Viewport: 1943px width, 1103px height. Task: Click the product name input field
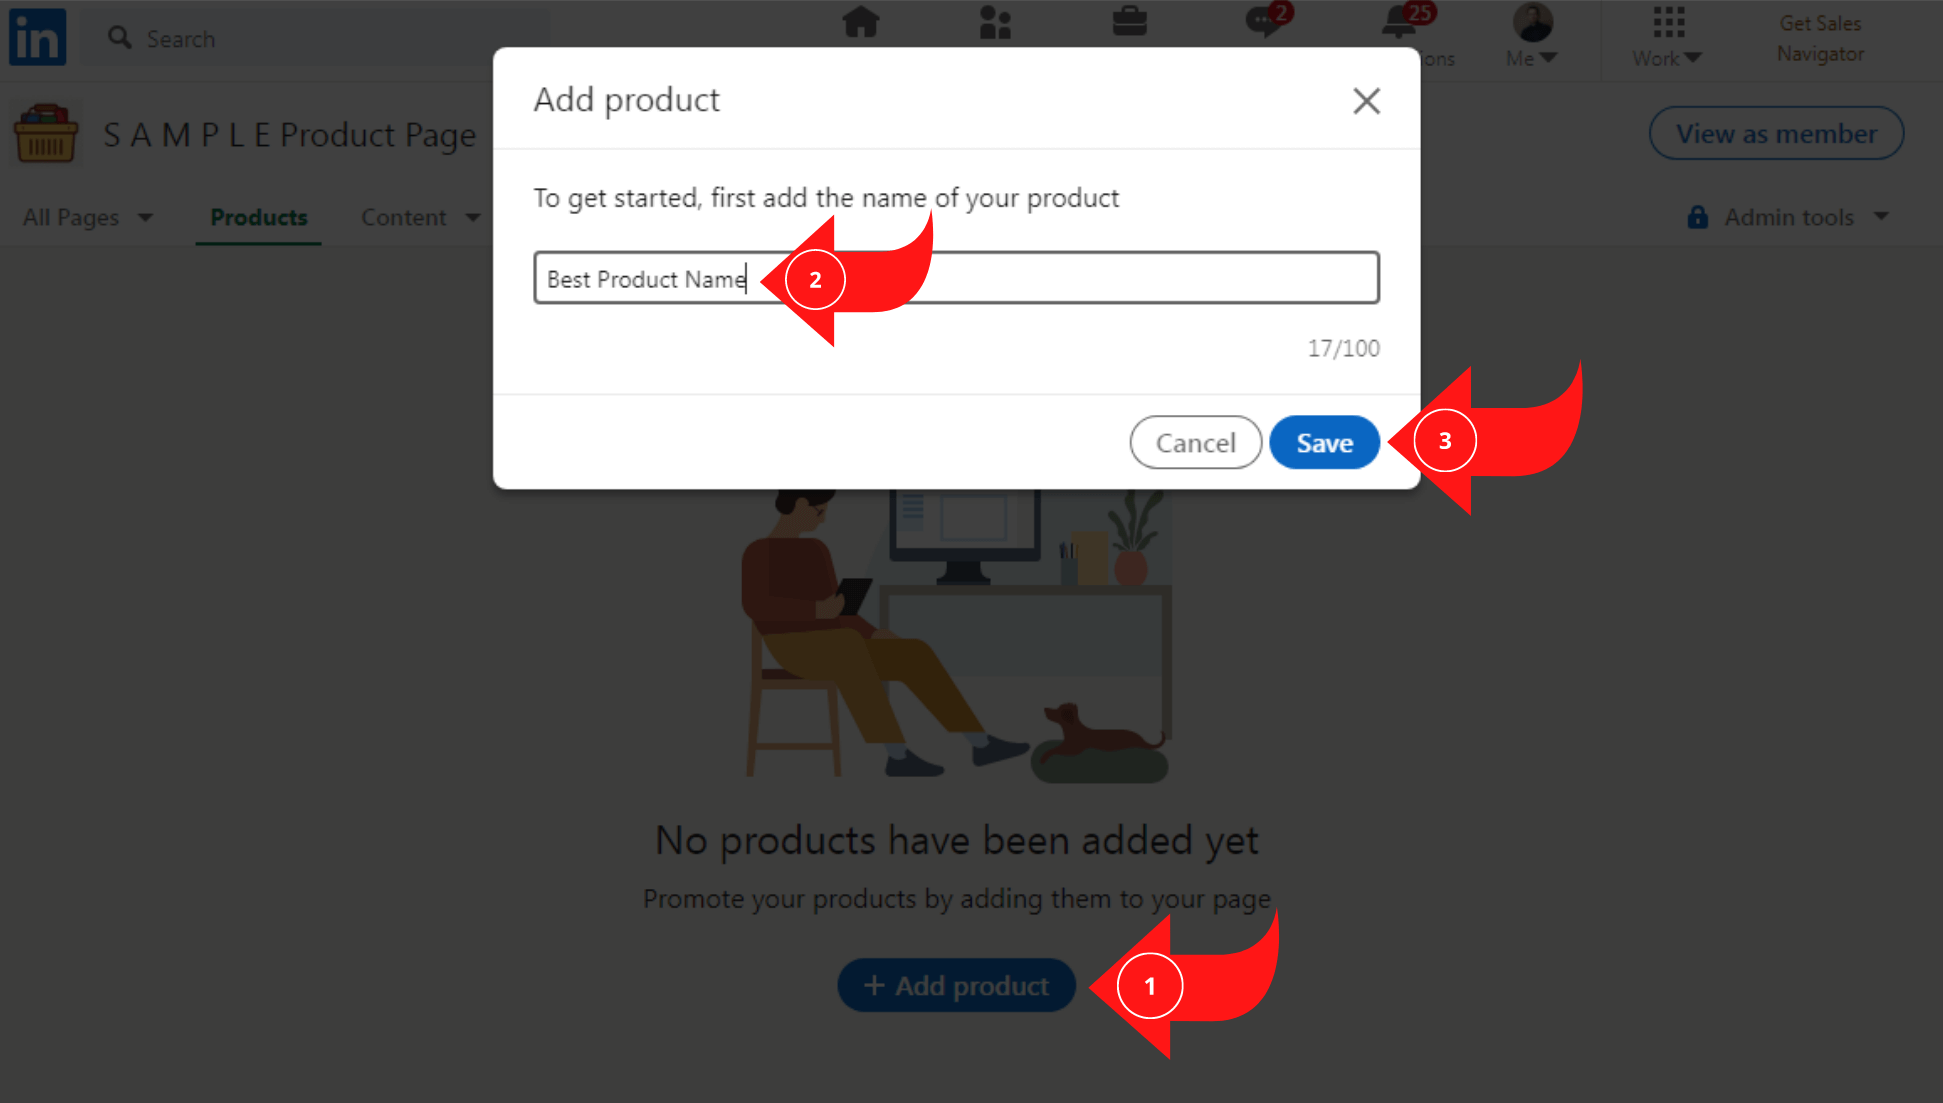(x=955, y=277)
